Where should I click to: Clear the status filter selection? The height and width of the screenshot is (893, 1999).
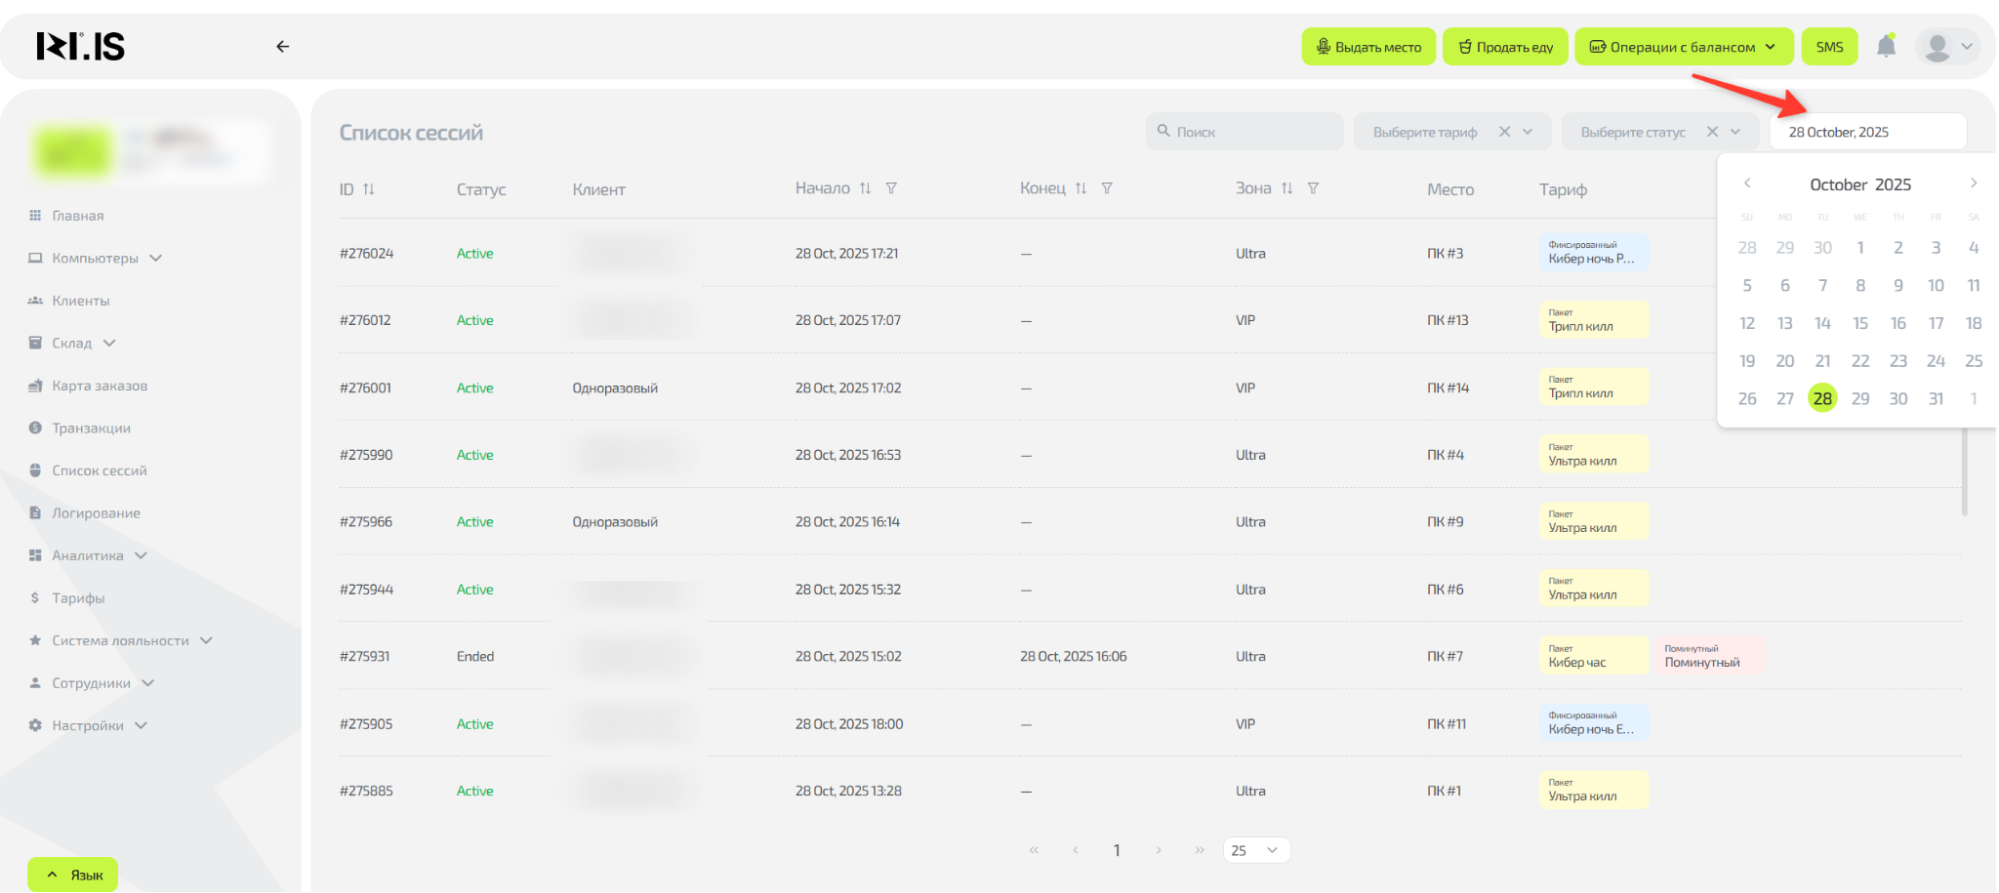(x=1712, y=132)
